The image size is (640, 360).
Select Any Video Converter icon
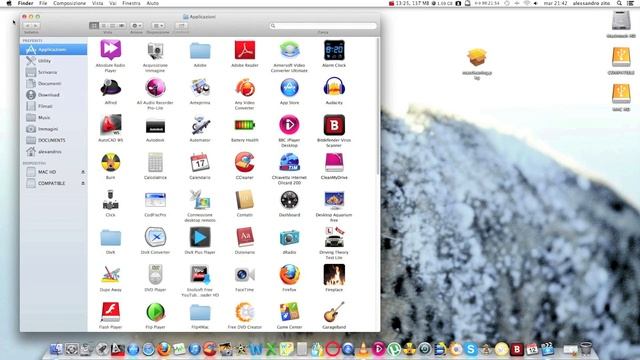click(244, 88)
